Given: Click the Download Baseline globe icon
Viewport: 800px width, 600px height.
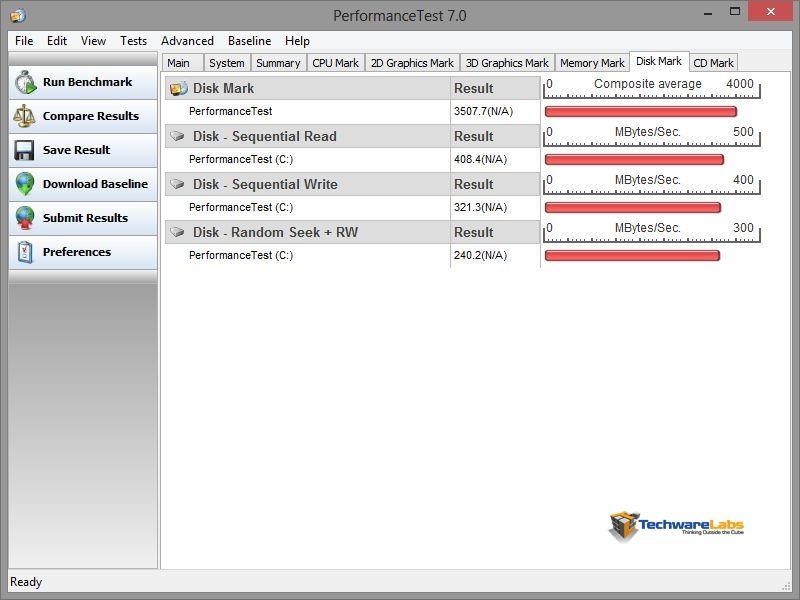Looking at the screenshot, I should (x=25, y=184).
